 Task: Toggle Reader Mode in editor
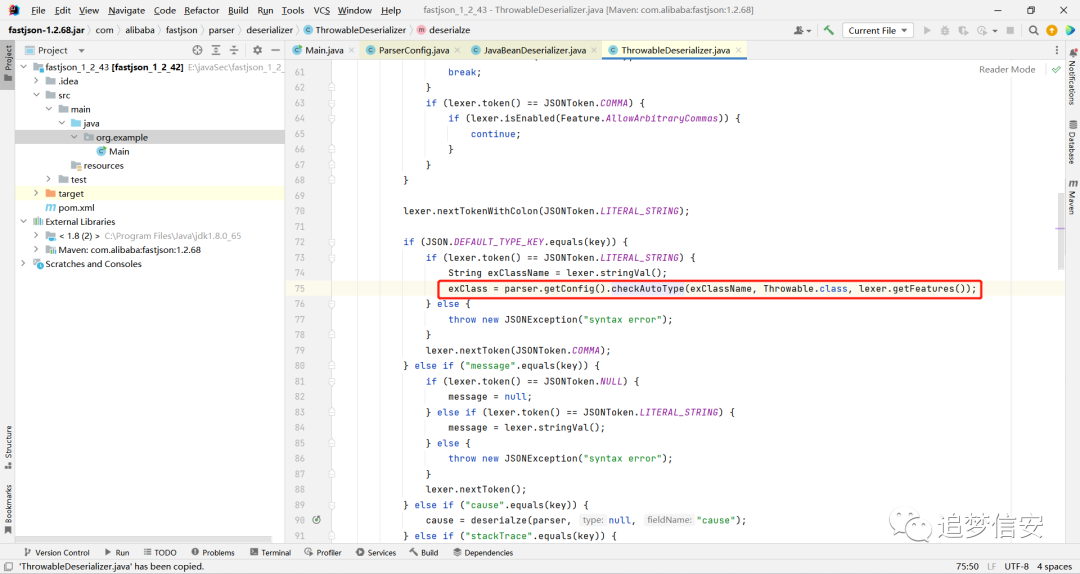click(x=1007, y=70)
